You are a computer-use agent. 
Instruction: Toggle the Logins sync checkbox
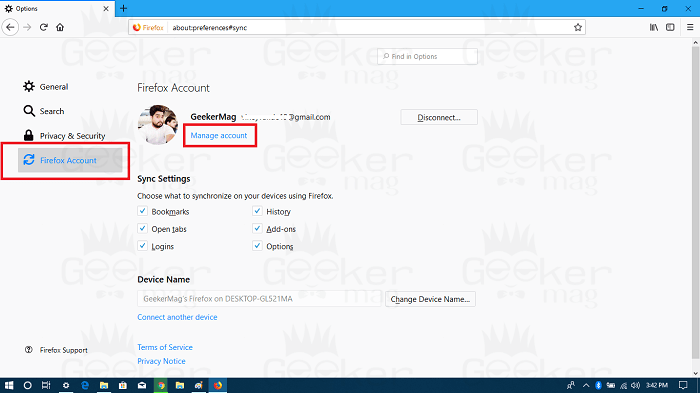click(142, 246)
